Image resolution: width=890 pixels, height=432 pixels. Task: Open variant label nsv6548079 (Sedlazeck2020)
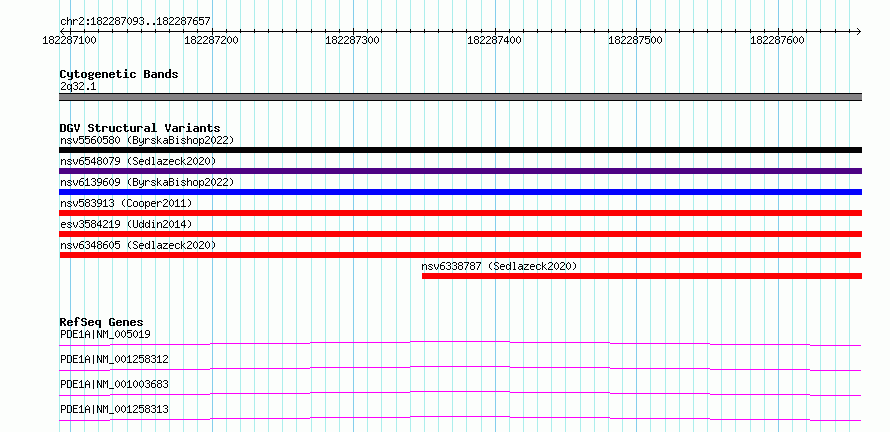(x=138, y=161)
